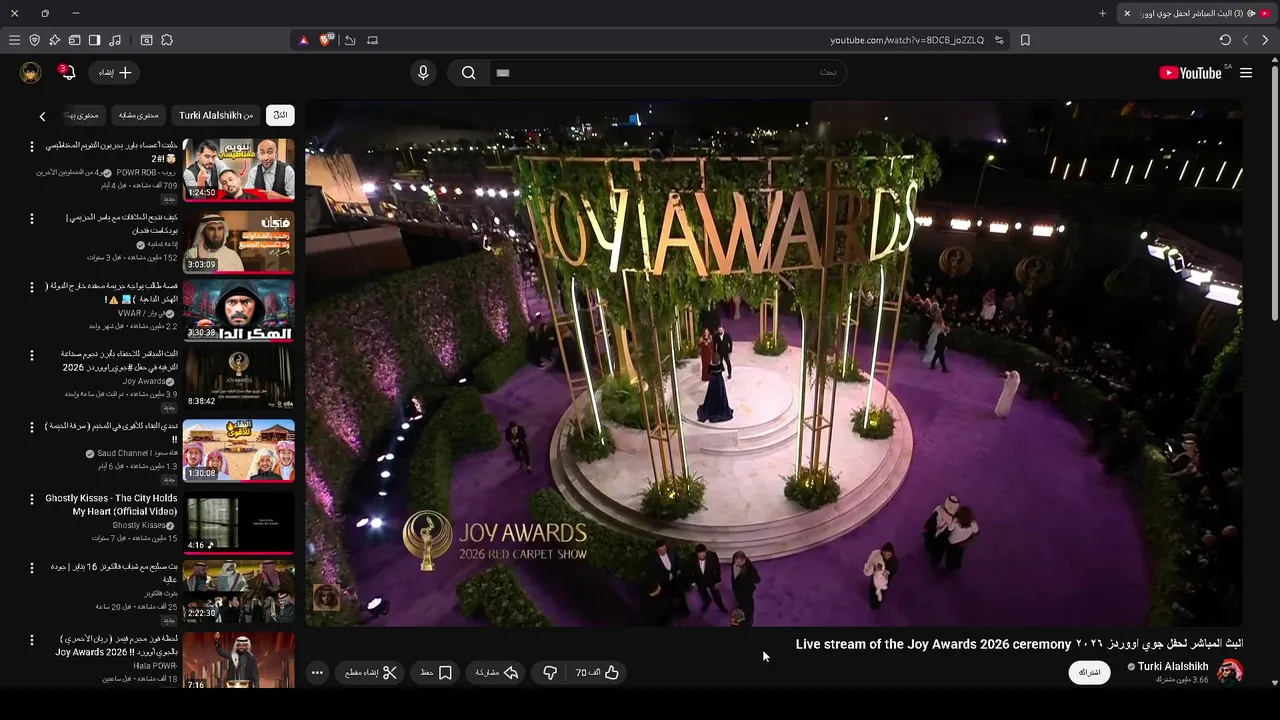The image size is (1280, 720).
Task: Close the YouTube browser tab
Action: pos(1127,13)
